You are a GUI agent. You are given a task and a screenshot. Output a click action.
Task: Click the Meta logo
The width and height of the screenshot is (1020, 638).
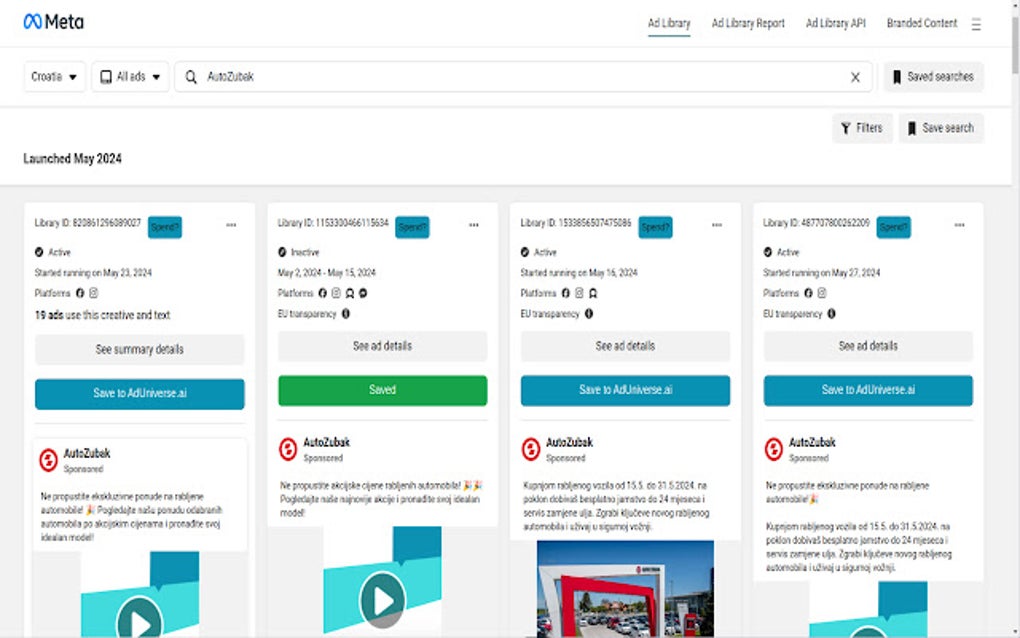tap(55, 21)
